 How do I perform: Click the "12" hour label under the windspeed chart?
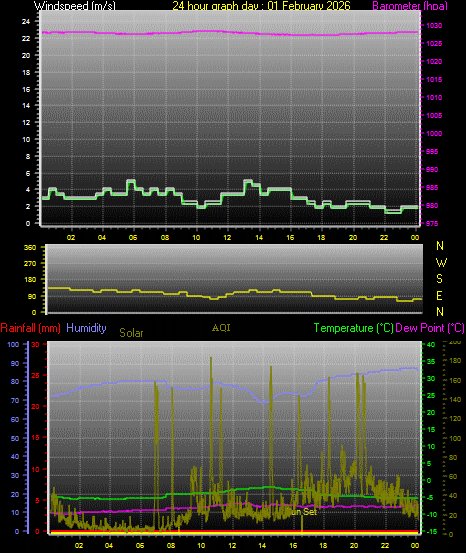[x=227, y=237]
